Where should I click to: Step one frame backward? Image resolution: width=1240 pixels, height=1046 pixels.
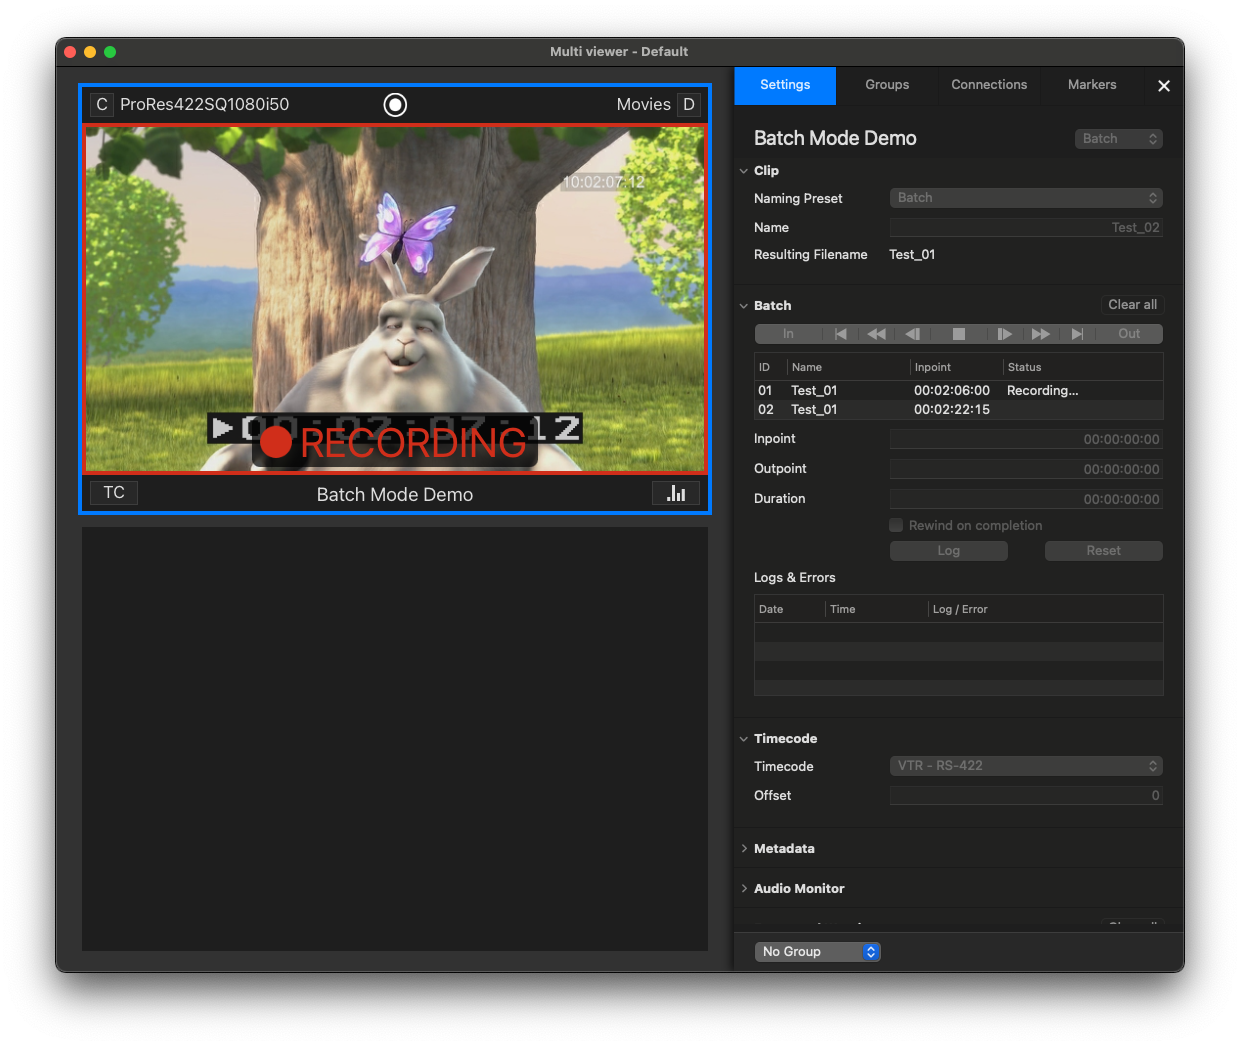point(912,334)
